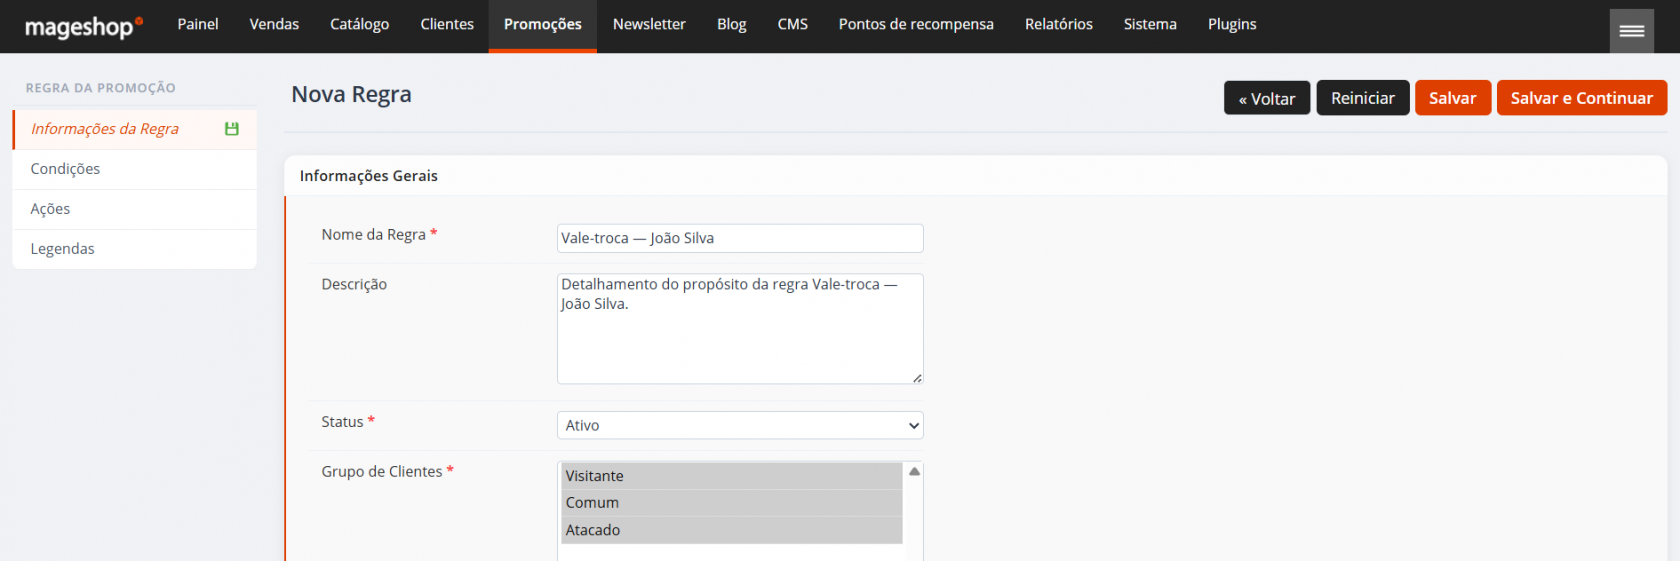The width and height of the screenshot is (1680, 561).
Task: Open Pontos de recompensa menu
Action: point(915,25)
